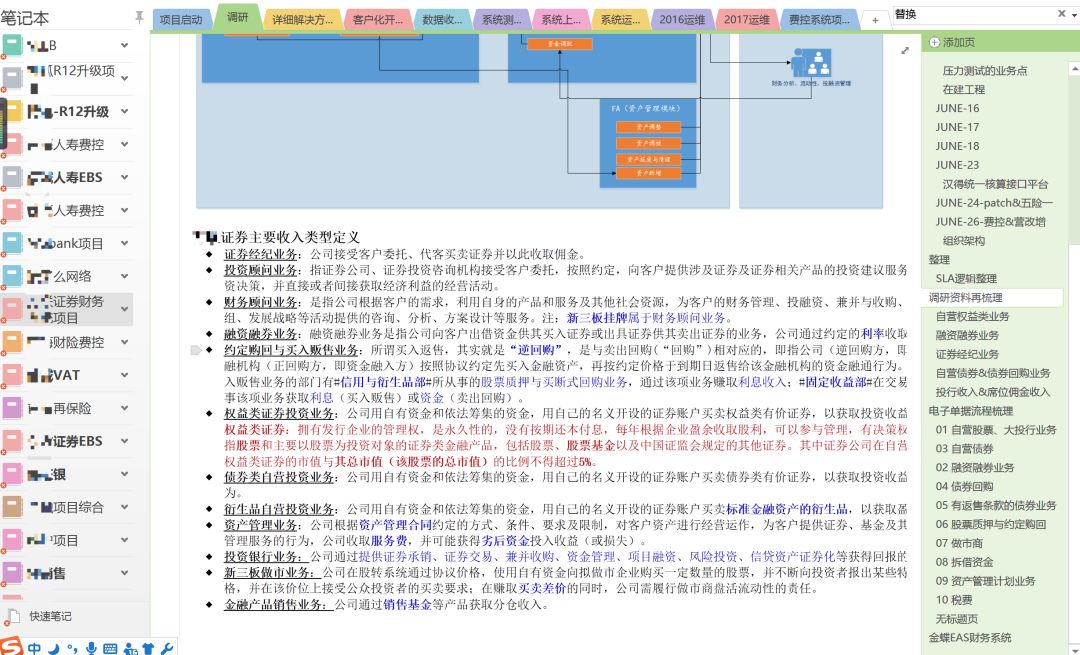Expand the VAT notebook chevron
The width and height of the screenshot is (1080, 655).
point(125,375)
